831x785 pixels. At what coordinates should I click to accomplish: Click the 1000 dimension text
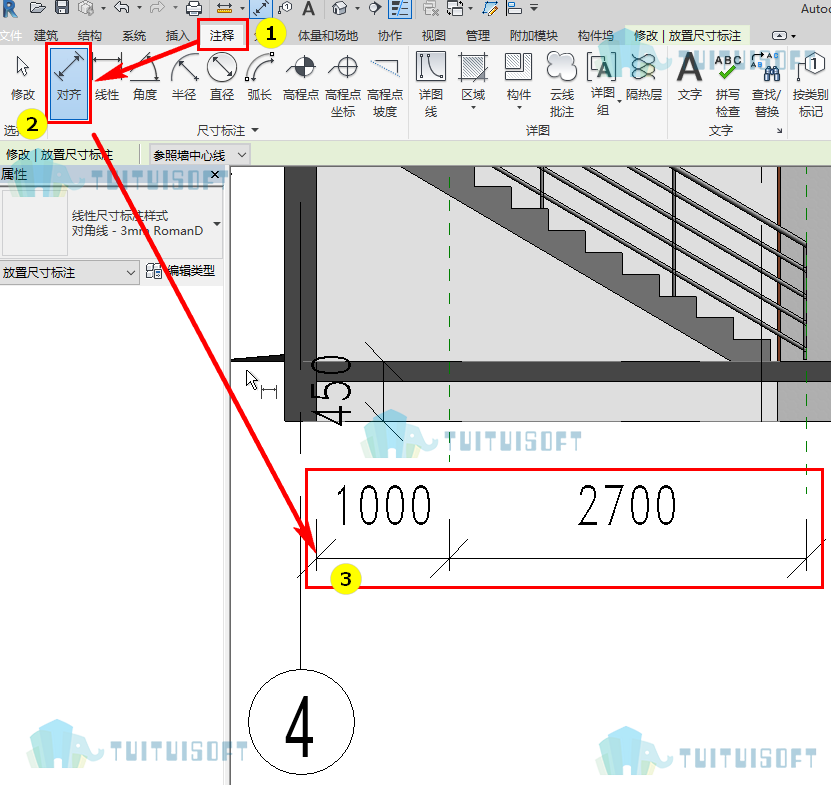coord(384,505)
